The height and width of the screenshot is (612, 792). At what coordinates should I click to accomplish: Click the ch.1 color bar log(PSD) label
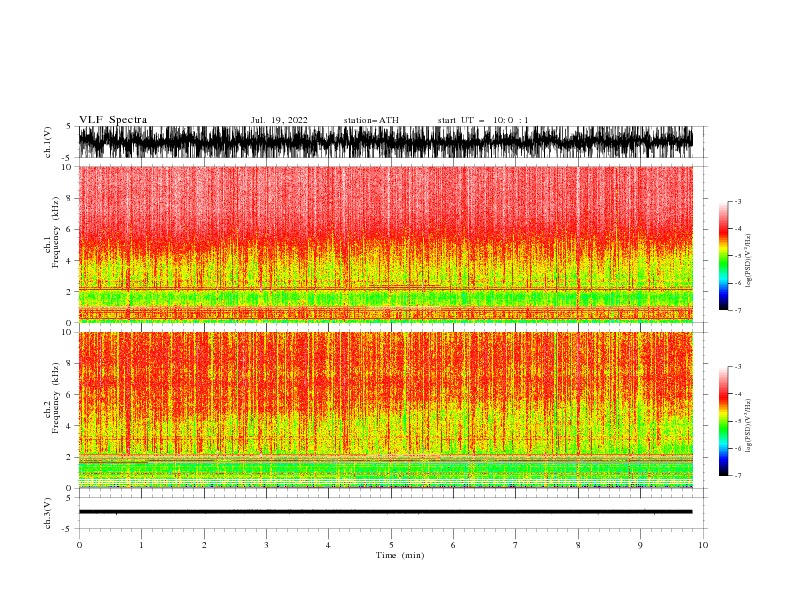[748, 261]
